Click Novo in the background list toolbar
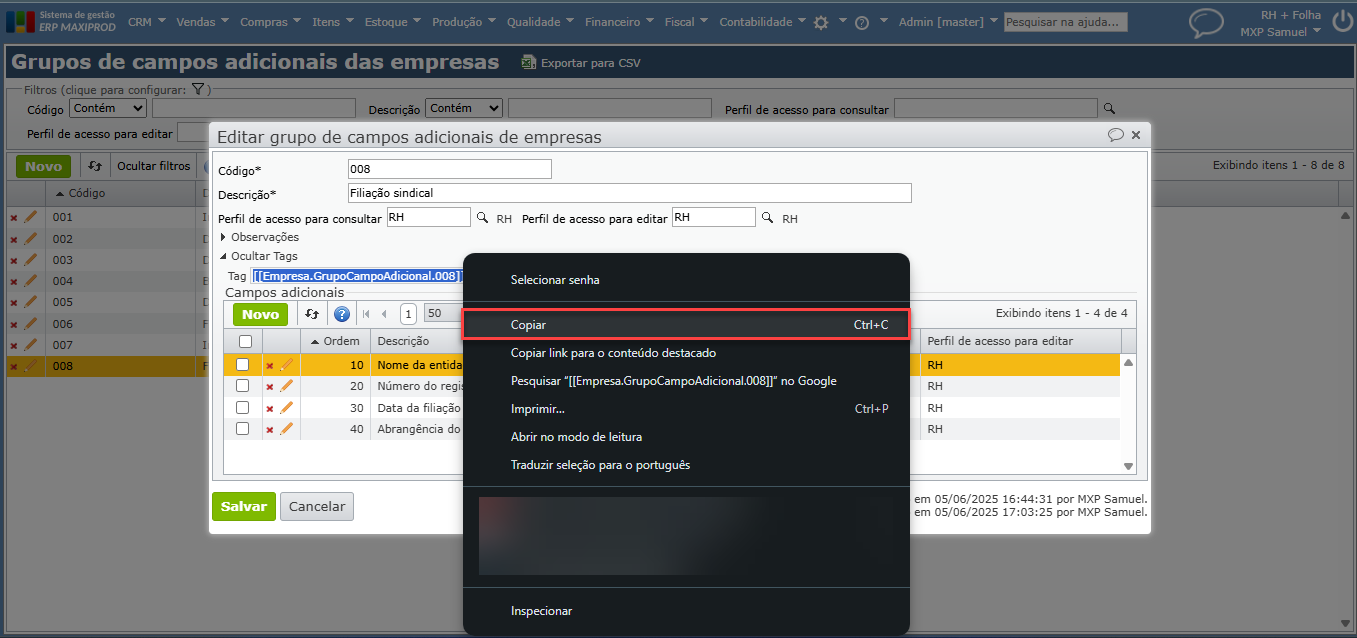The width and height of the screenshot is (1357, 638). (43, 166)
